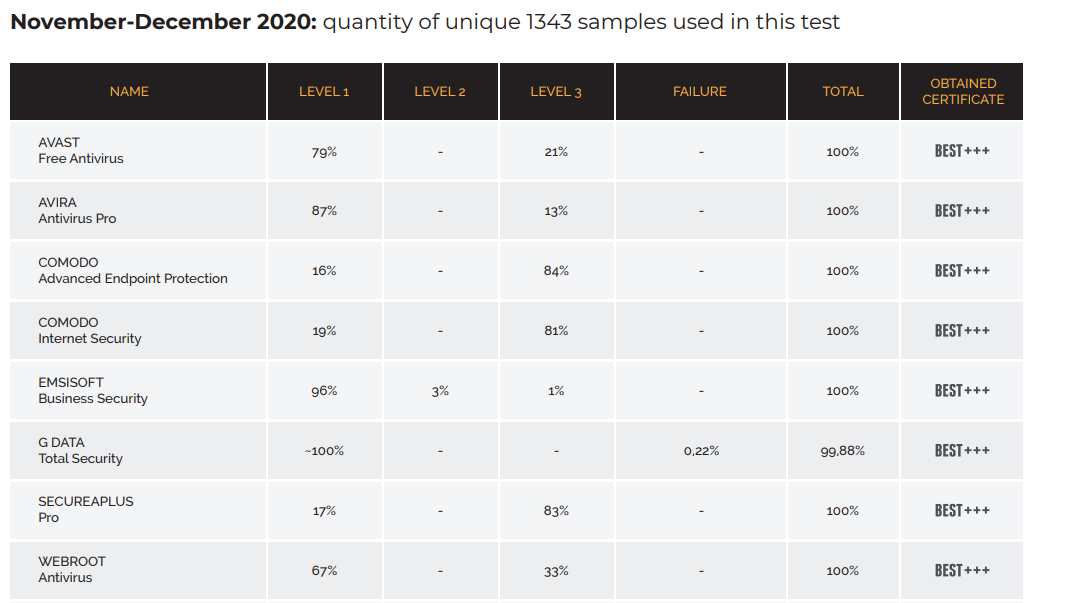This screenshot has width=1076, height=603.
Task: Click the AVAST Free Antivirus product name
Action: click(x=81, y=151)
